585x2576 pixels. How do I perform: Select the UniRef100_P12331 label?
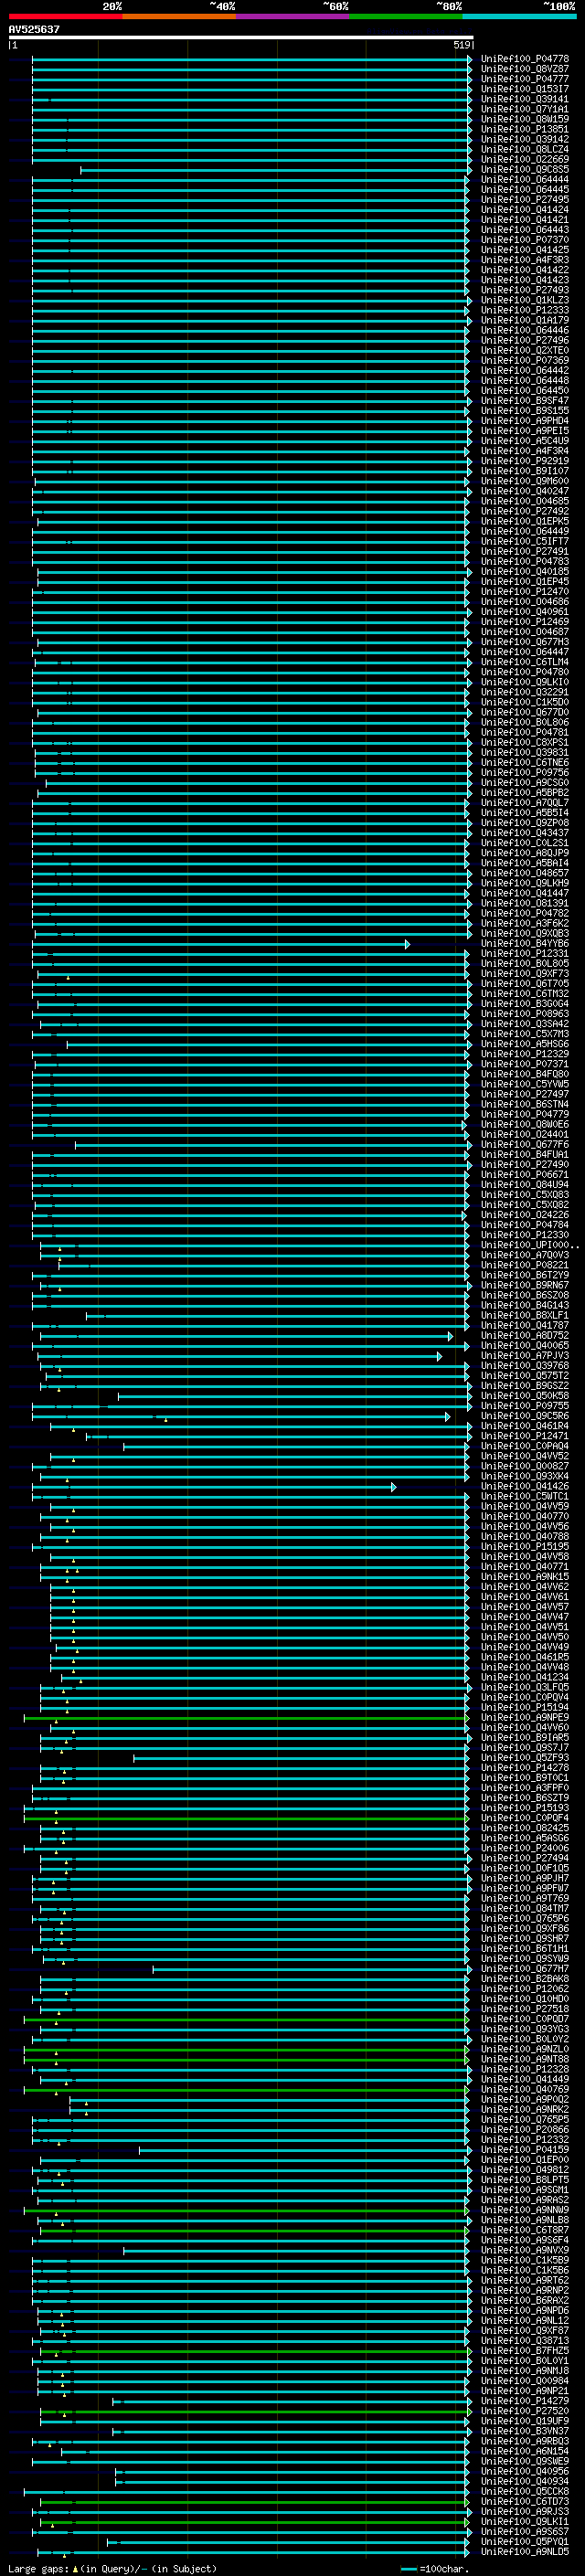tap(525, 953)
